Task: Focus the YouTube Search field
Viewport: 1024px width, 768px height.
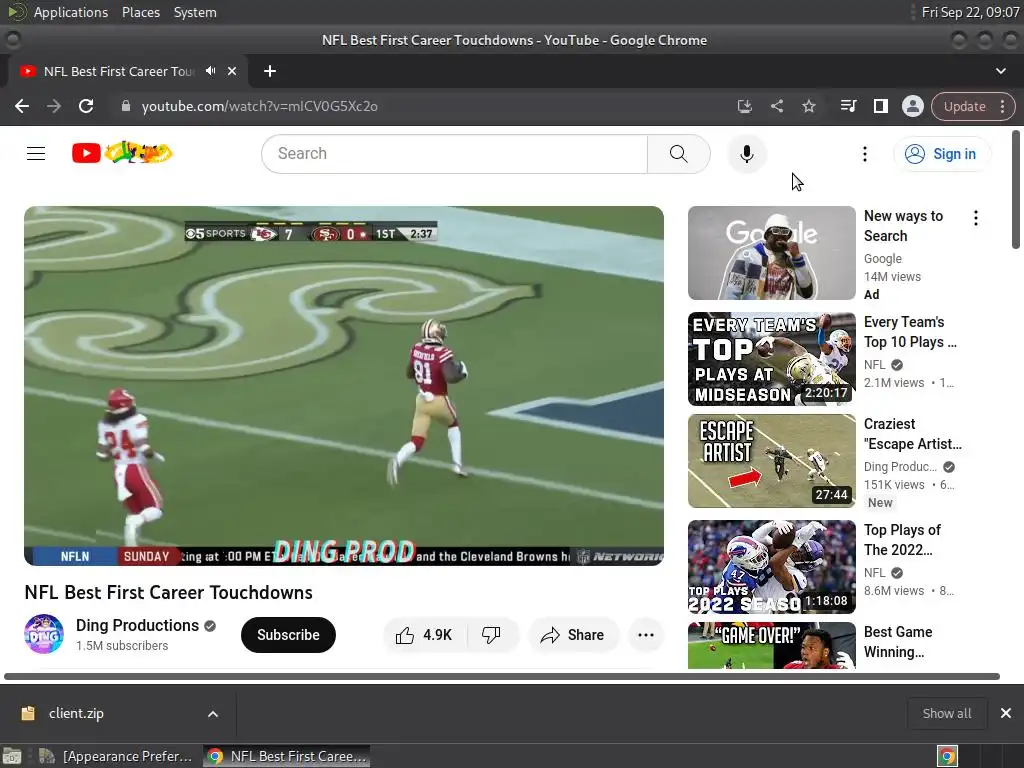Action: [455, 154]
